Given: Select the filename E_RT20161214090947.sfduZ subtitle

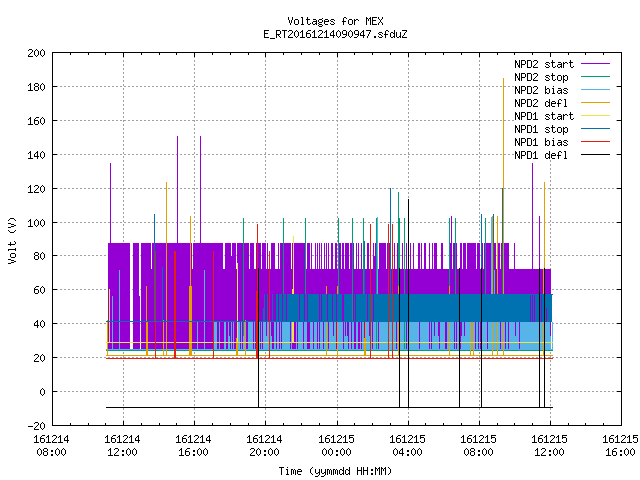Looking at the screenshot, I should point(335,34).
